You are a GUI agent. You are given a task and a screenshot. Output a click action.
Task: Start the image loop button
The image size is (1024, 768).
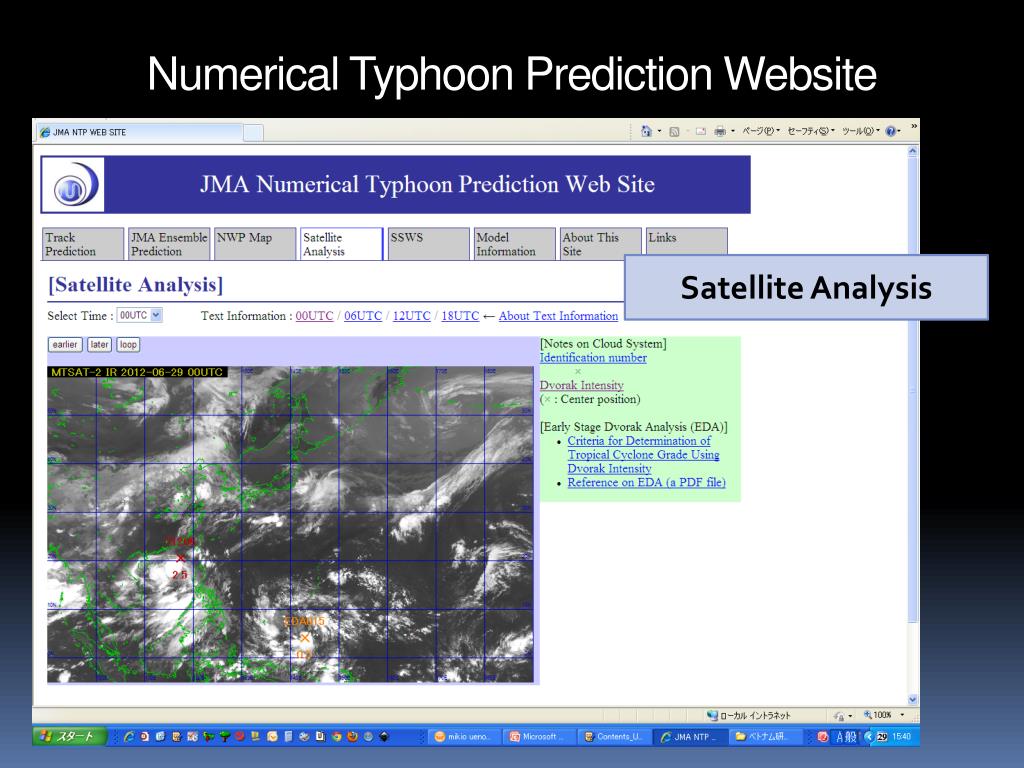click(x=128, y=345)
